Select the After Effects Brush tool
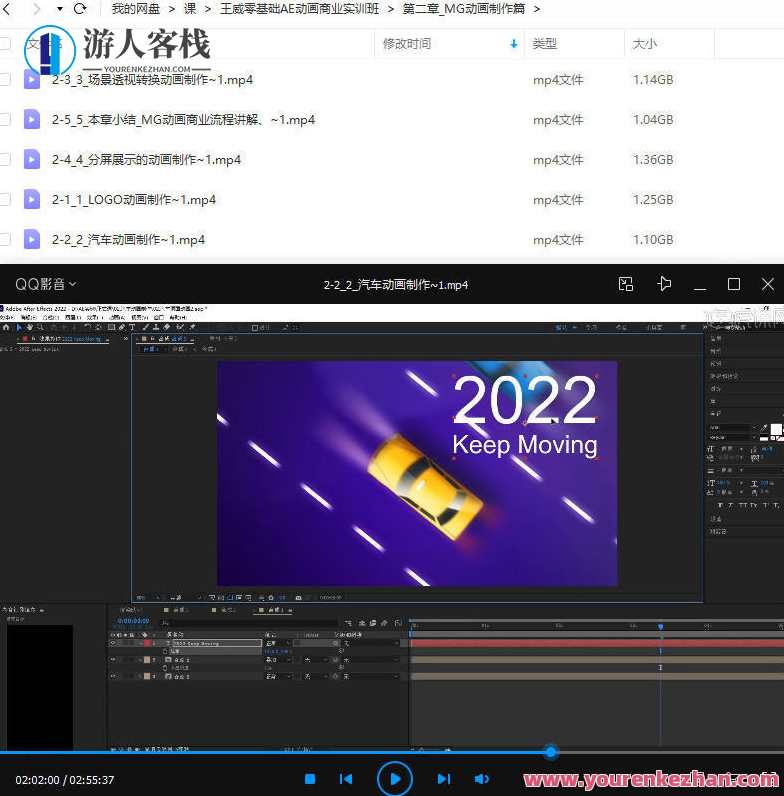Screen dimensions: 784x796 [146, 327]
